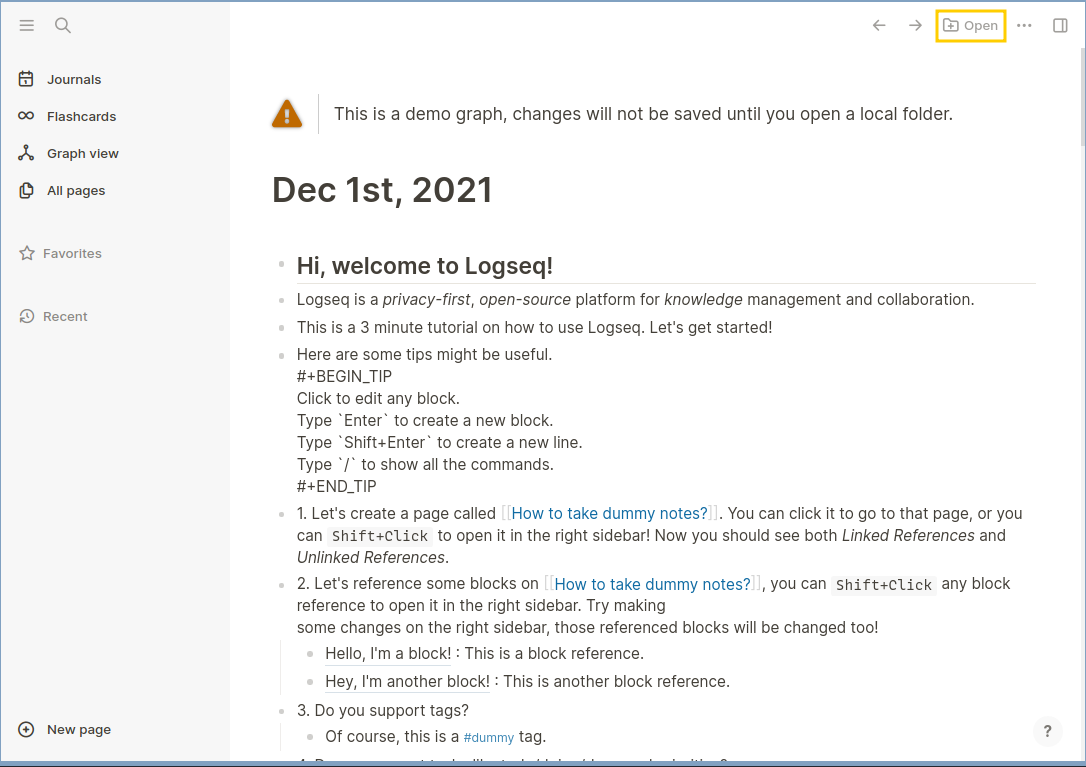Click "Hey, I'm another block!" reference
This screenshot has height=767, width=1086.
click(x=407, y=682)
